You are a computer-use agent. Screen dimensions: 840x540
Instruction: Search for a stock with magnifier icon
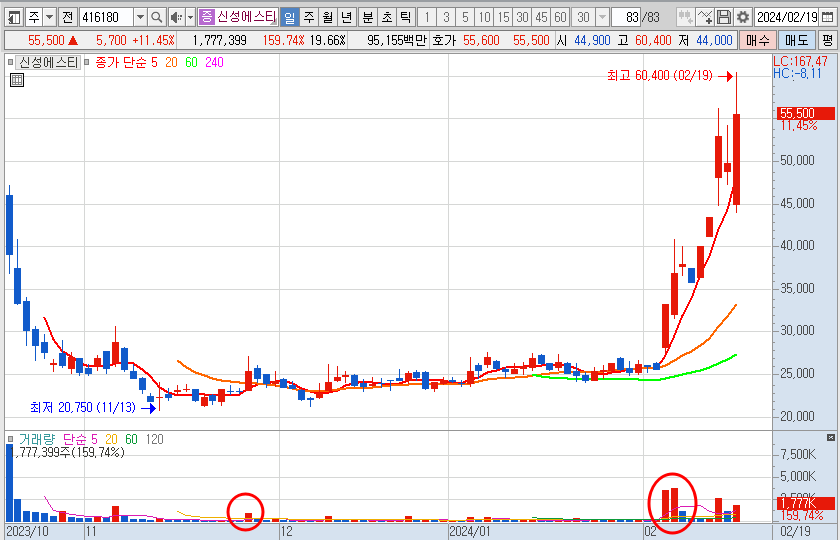tap(156, 18)
